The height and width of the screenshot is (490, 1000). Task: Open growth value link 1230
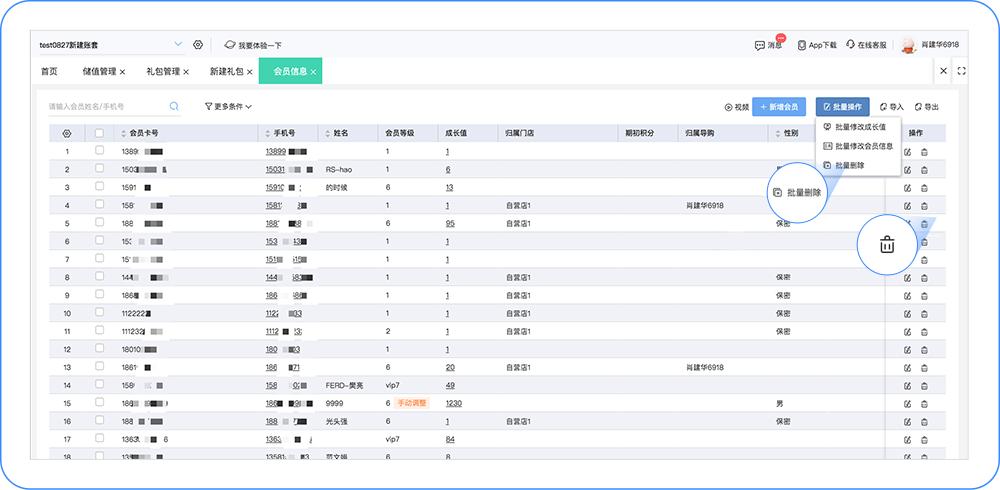pos(453,404)
